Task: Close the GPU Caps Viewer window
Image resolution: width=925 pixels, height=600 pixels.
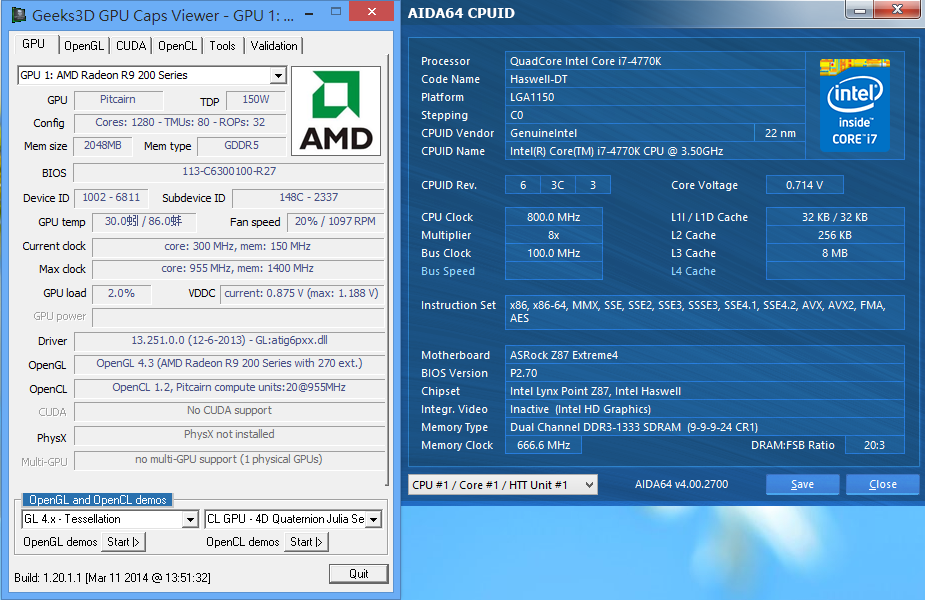Action: coord(372,11)
